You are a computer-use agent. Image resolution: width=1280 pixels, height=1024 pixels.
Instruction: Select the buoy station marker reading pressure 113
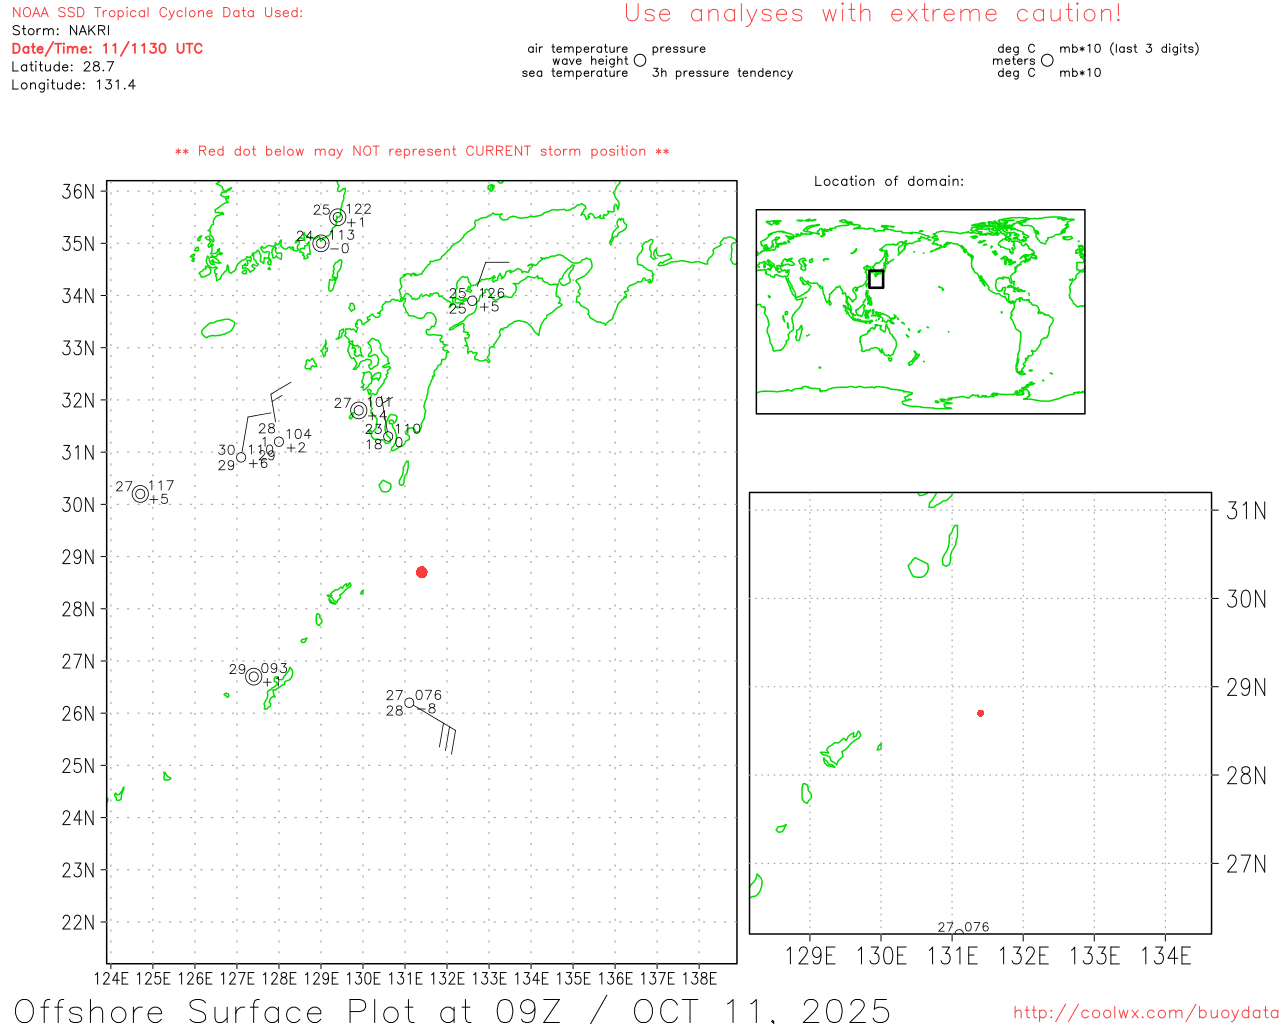click(321, 243)
